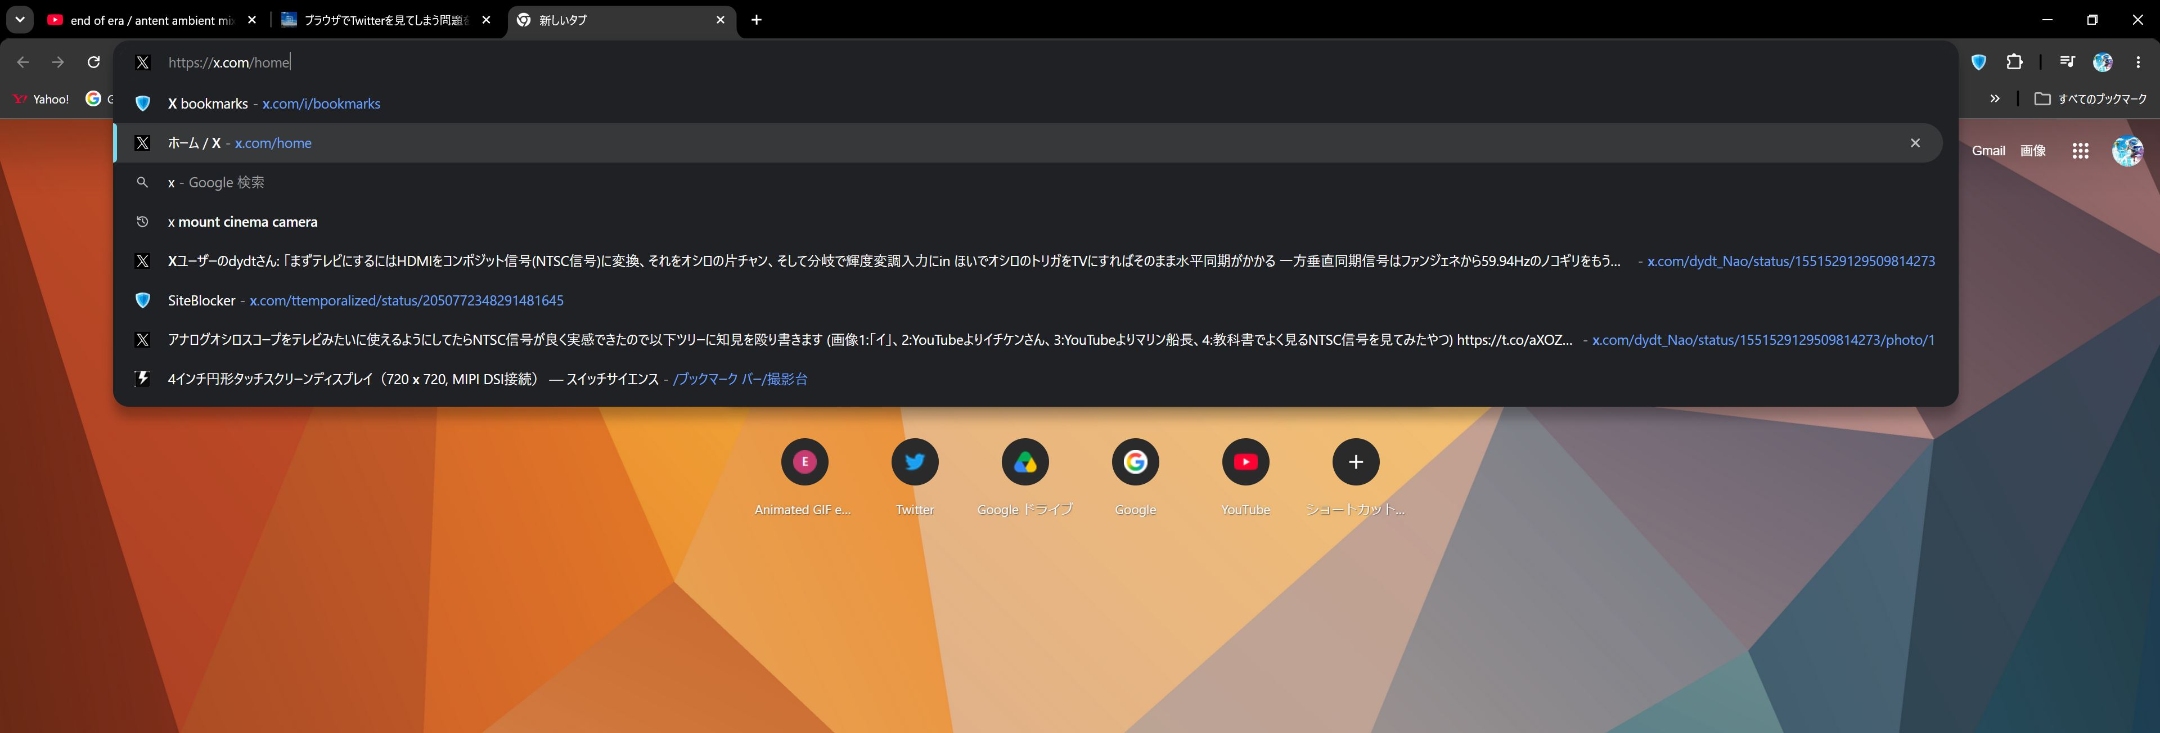Image resolution: width=2160 pixels, height=733 pixels.
Task: Click the reload page button
Action: tap(94, 62)
